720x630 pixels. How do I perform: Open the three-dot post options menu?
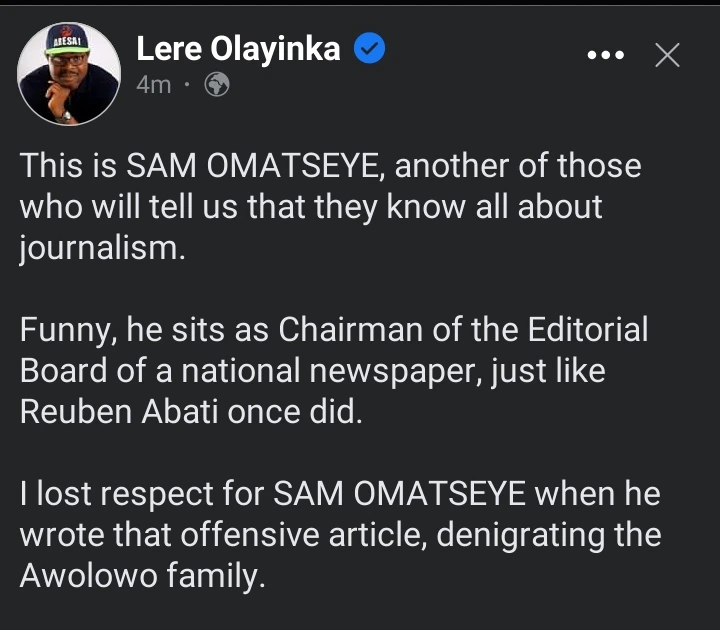pyautogui.click(x=605, y=56)
